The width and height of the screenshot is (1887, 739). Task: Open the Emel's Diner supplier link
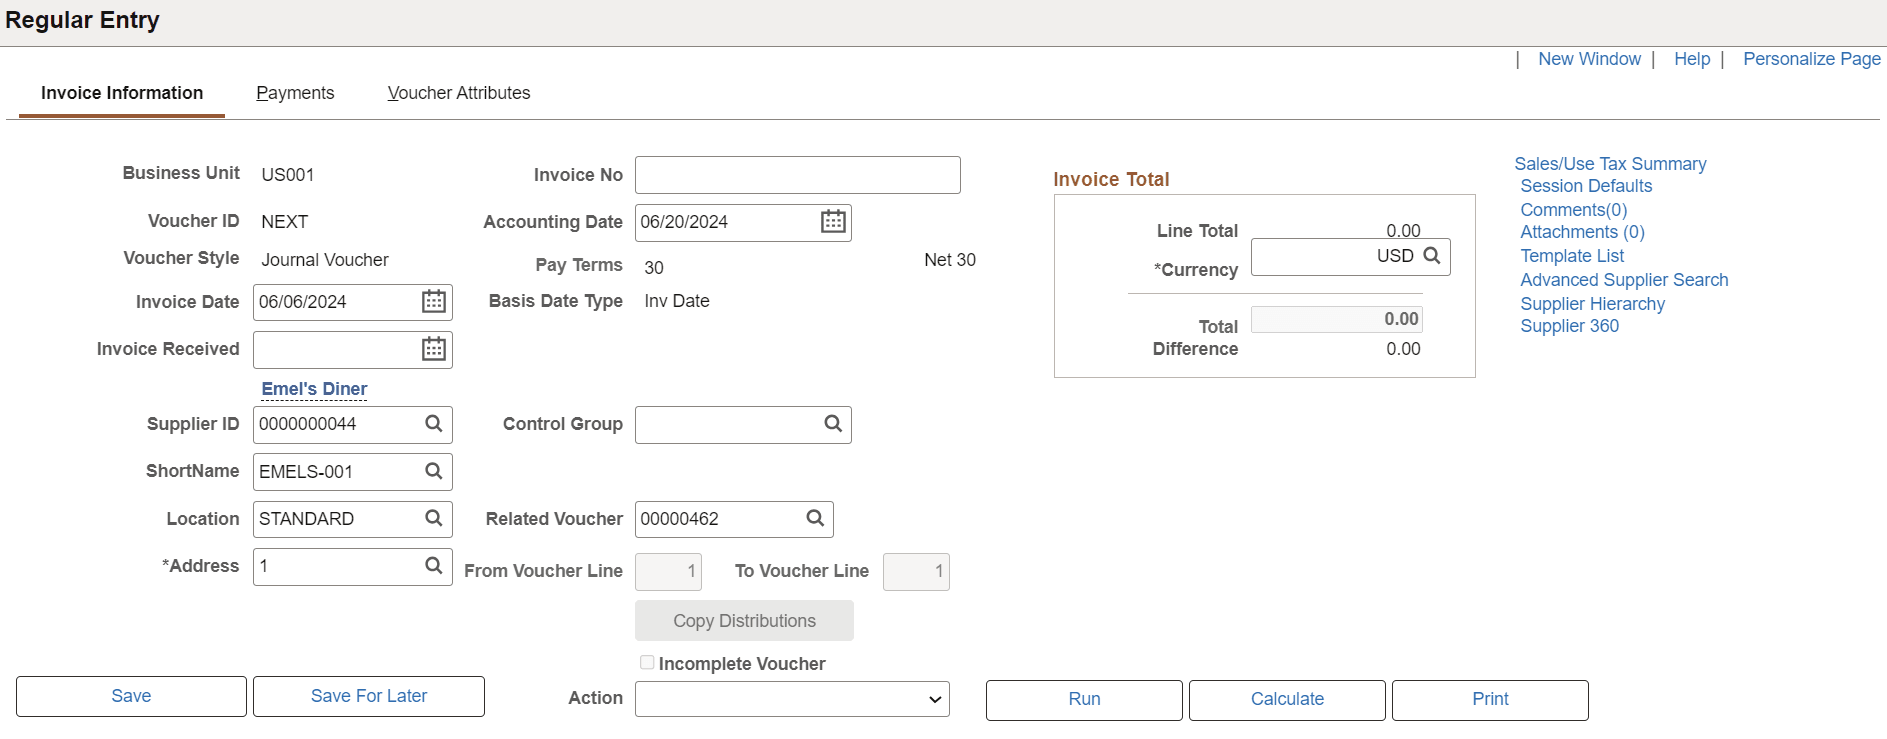314,389
